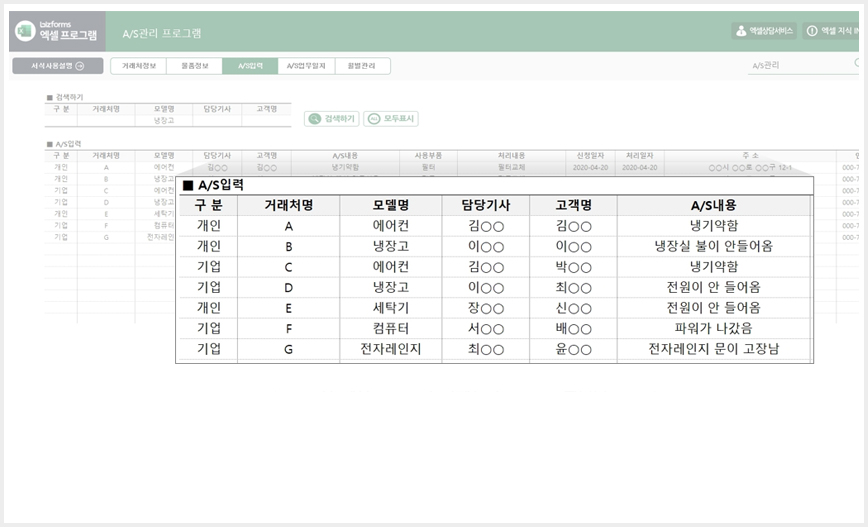868x527 pixels.
Task: Select the 주 소 column header
Action: pyautogui.click(x=750, y=156)
